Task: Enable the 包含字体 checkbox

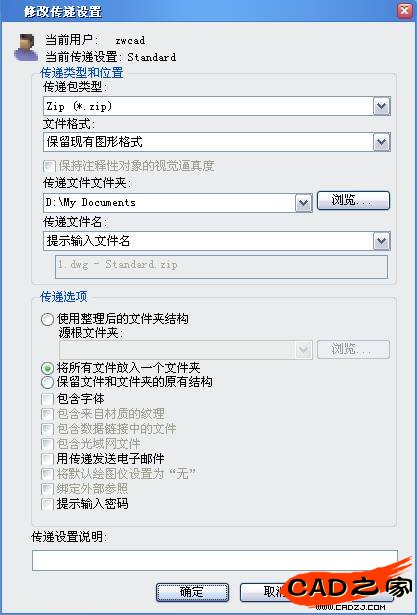Action: [47, 400]
